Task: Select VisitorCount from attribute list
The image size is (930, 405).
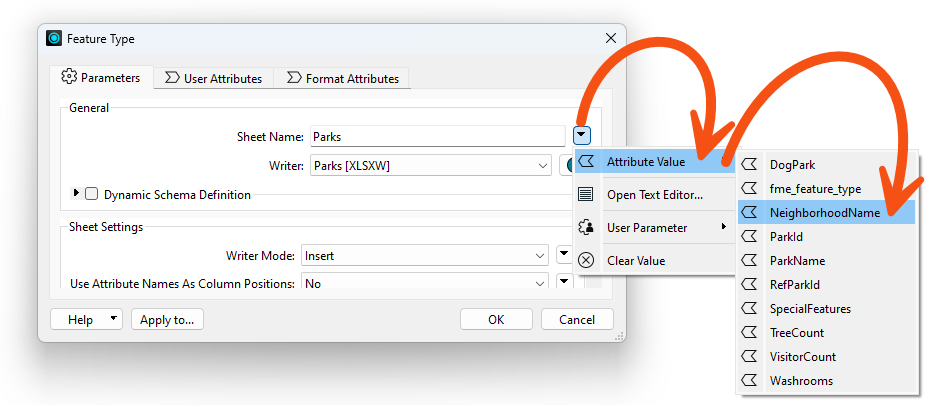Action: click(826, 356)
